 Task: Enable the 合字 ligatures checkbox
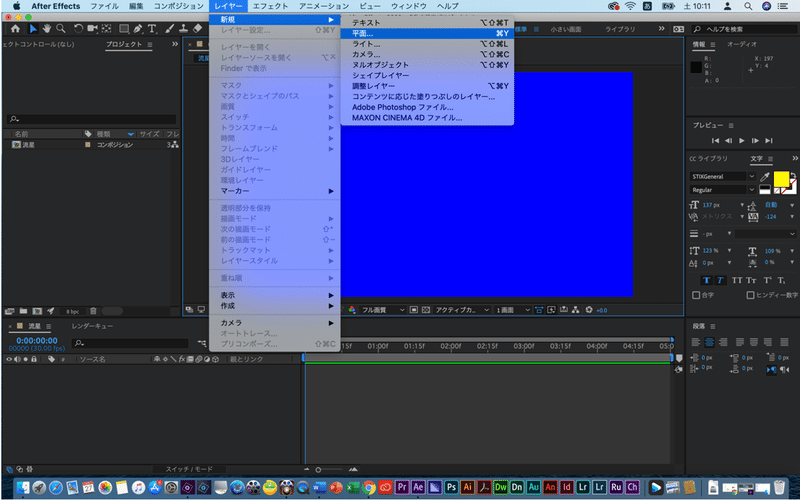696,295
